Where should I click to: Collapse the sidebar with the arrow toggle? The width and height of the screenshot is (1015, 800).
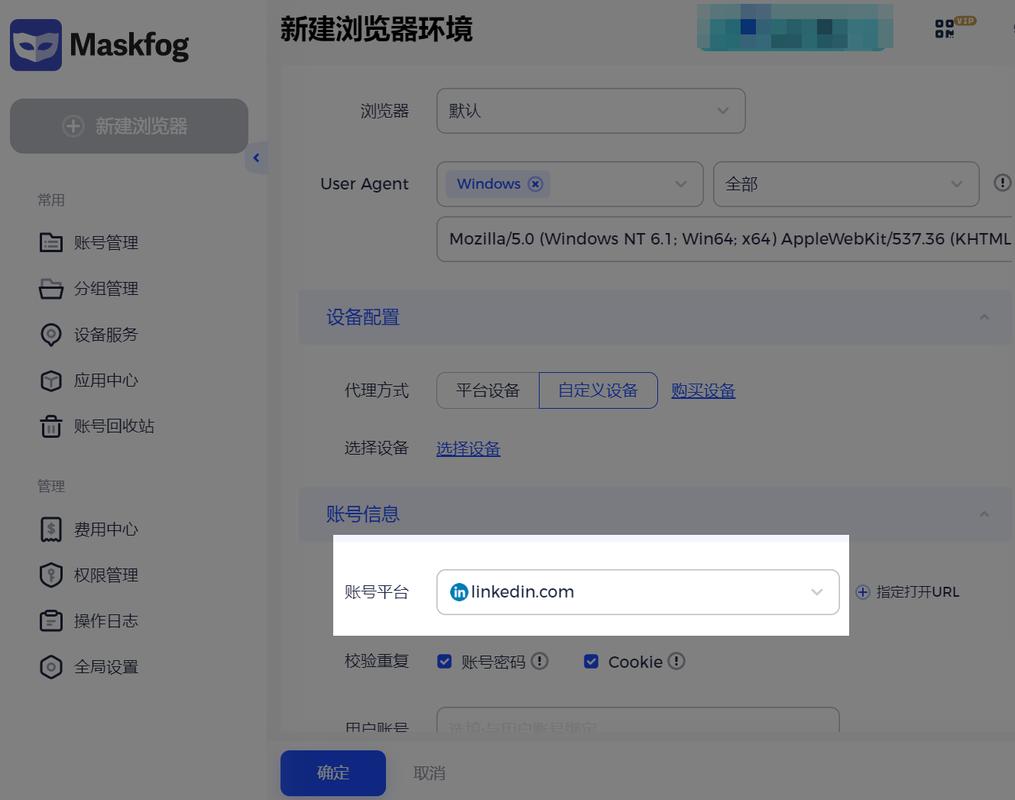pos(257,157)
